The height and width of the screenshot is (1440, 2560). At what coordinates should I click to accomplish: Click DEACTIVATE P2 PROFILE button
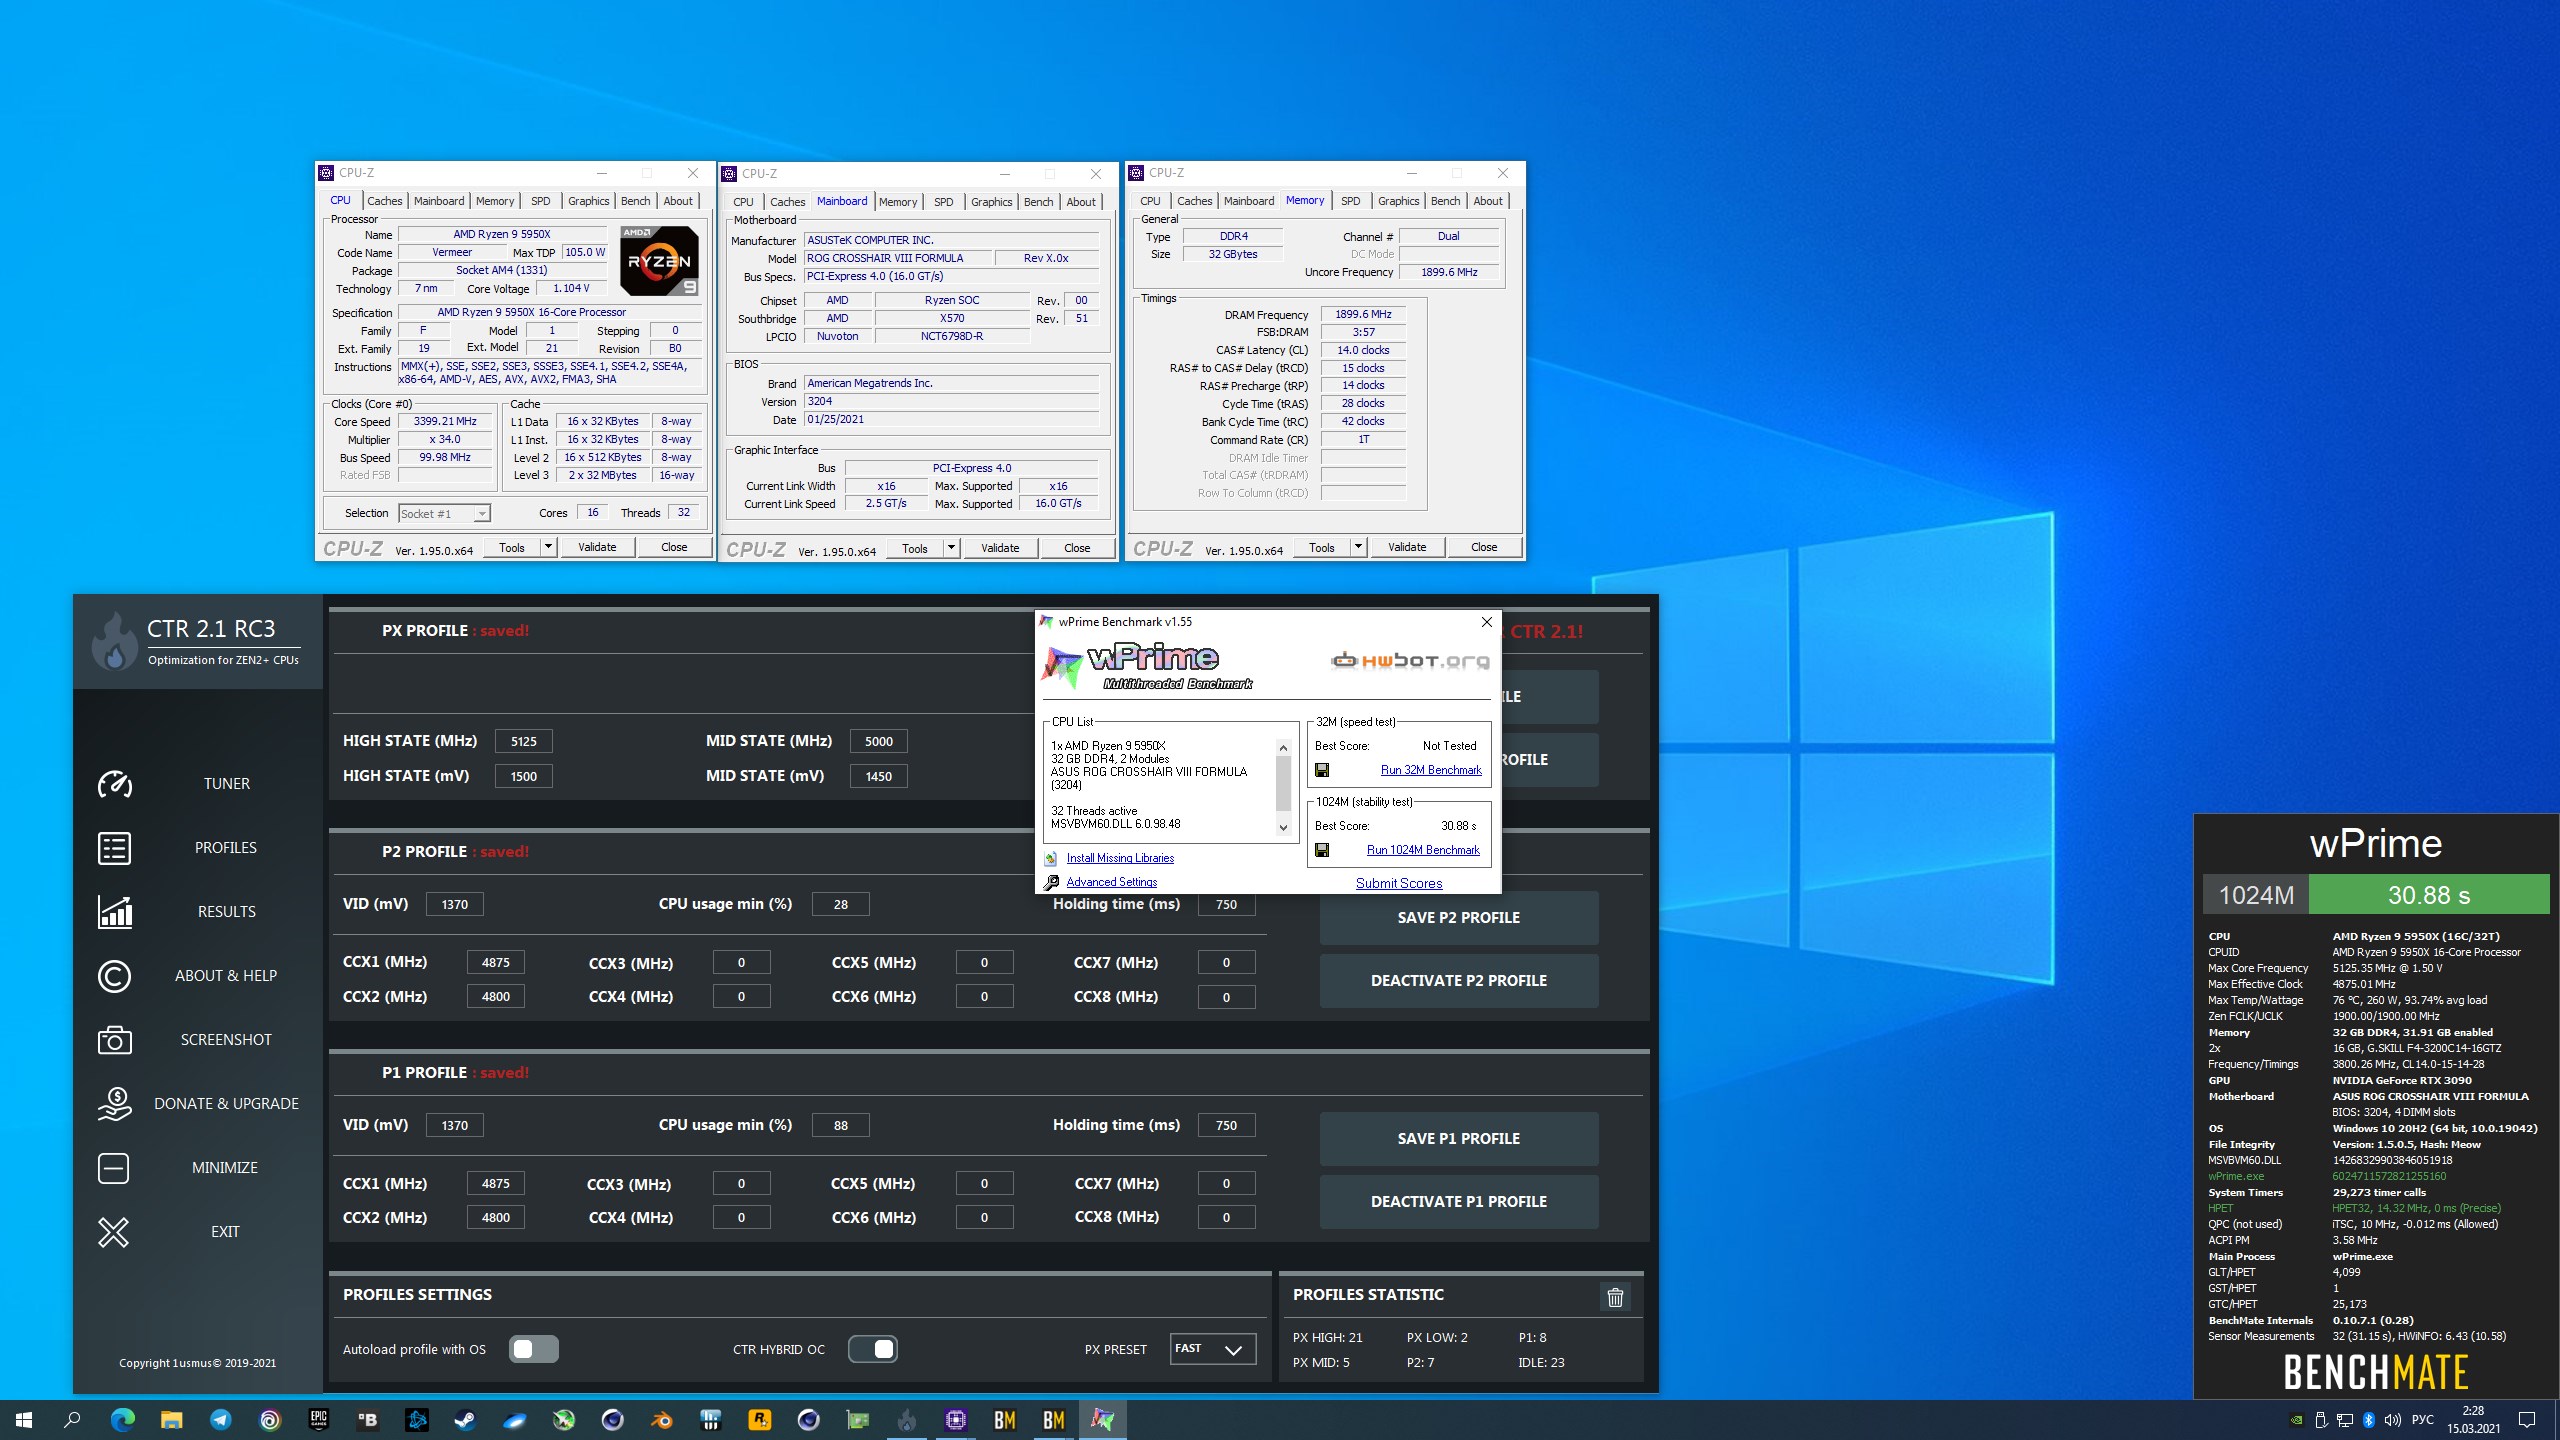click(1458, 981)
